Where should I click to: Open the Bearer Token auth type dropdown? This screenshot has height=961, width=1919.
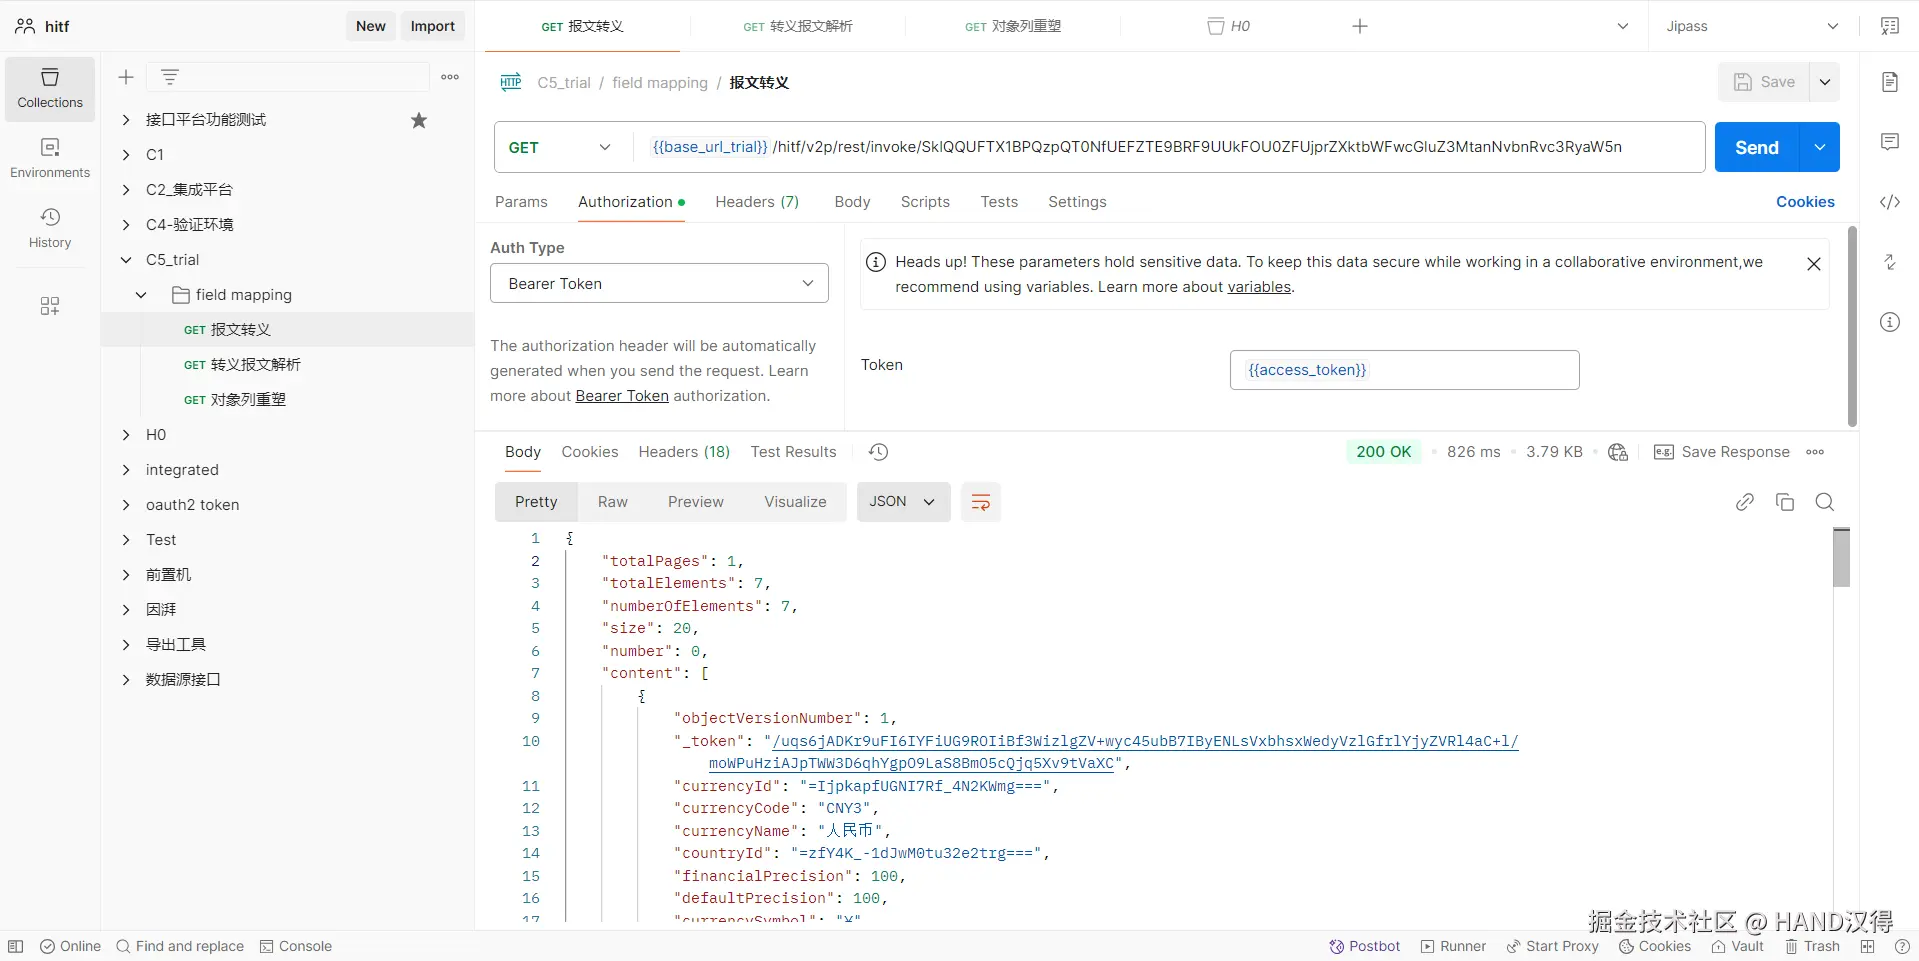659,284
